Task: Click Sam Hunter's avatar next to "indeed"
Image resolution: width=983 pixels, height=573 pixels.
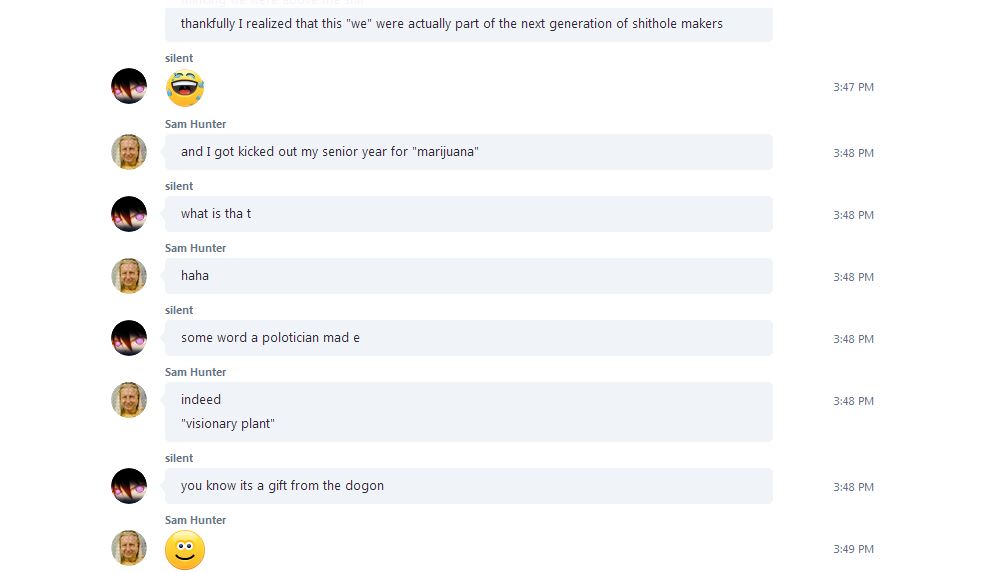Action: tap(129, 400)
